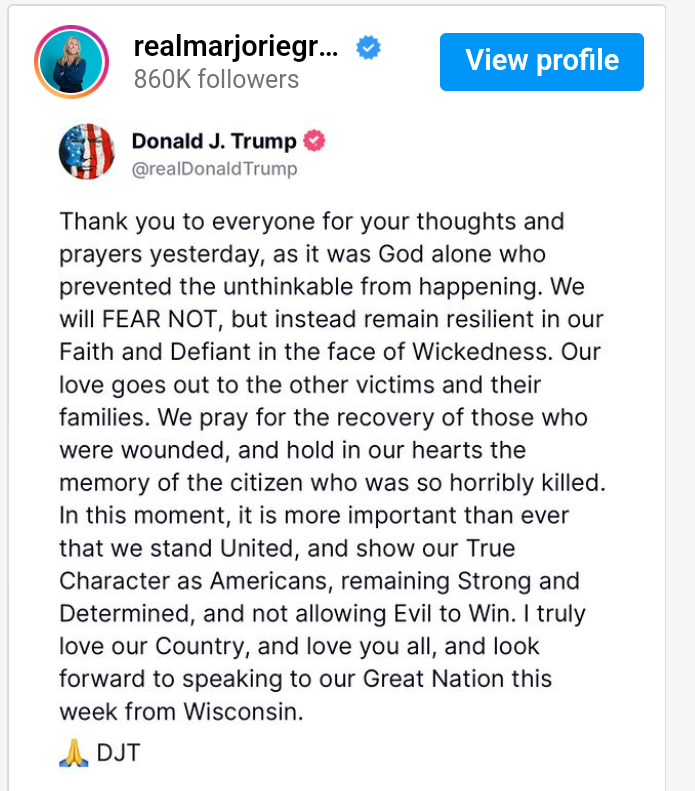Click the @realDonaldTrump handle
Viewport: 695px width, 791px height.
coord(214,168)
